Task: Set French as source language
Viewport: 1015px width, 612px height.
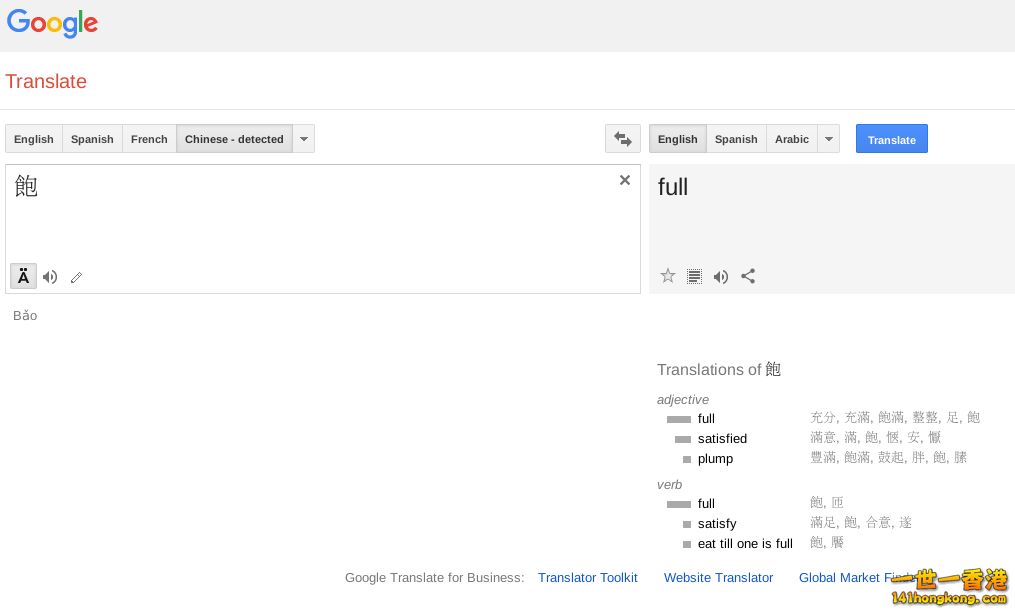Action: pos(149,139)
